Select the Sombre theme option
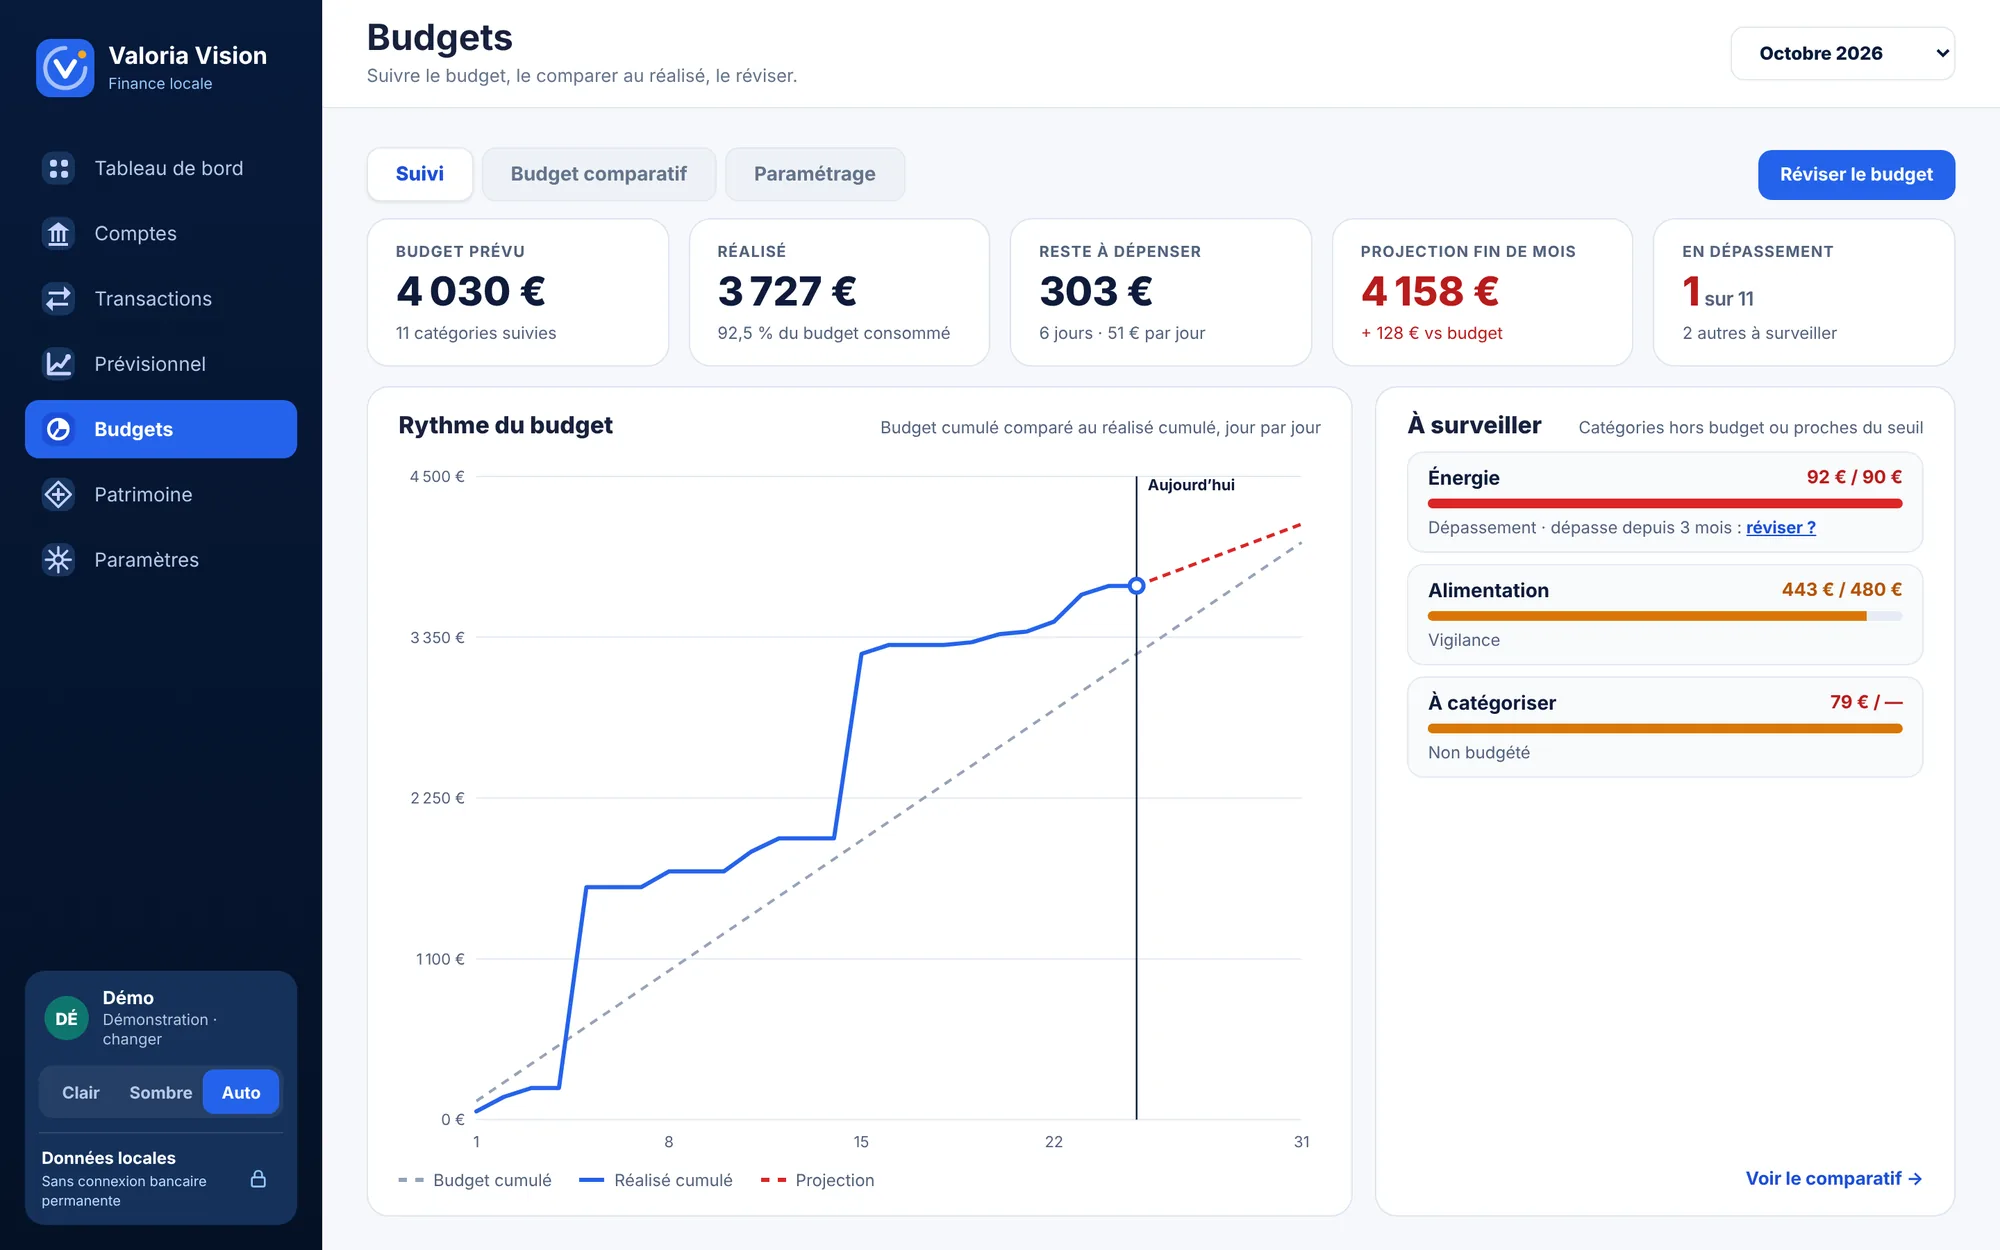The height and width of the screenshot is (1250, 2000). pos(161,1093)
